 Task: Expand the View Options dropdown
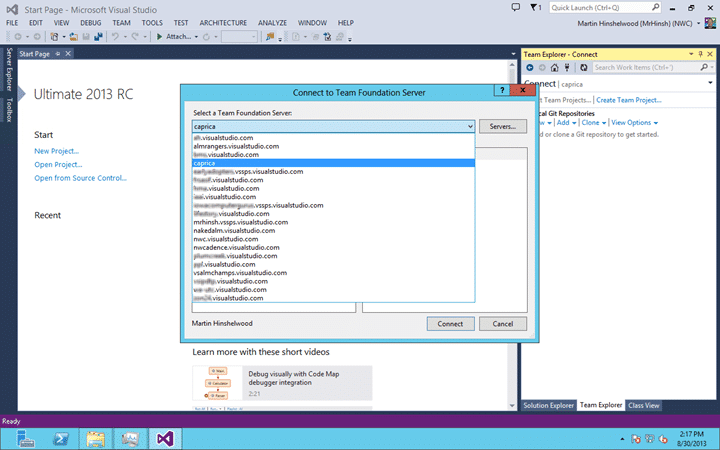point(656,123)
